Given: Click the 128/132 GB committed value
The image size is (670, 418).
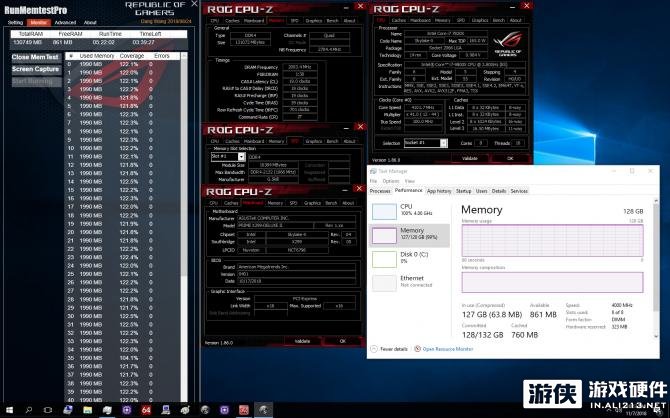Looking at the screenshot, I should [482, 335].
